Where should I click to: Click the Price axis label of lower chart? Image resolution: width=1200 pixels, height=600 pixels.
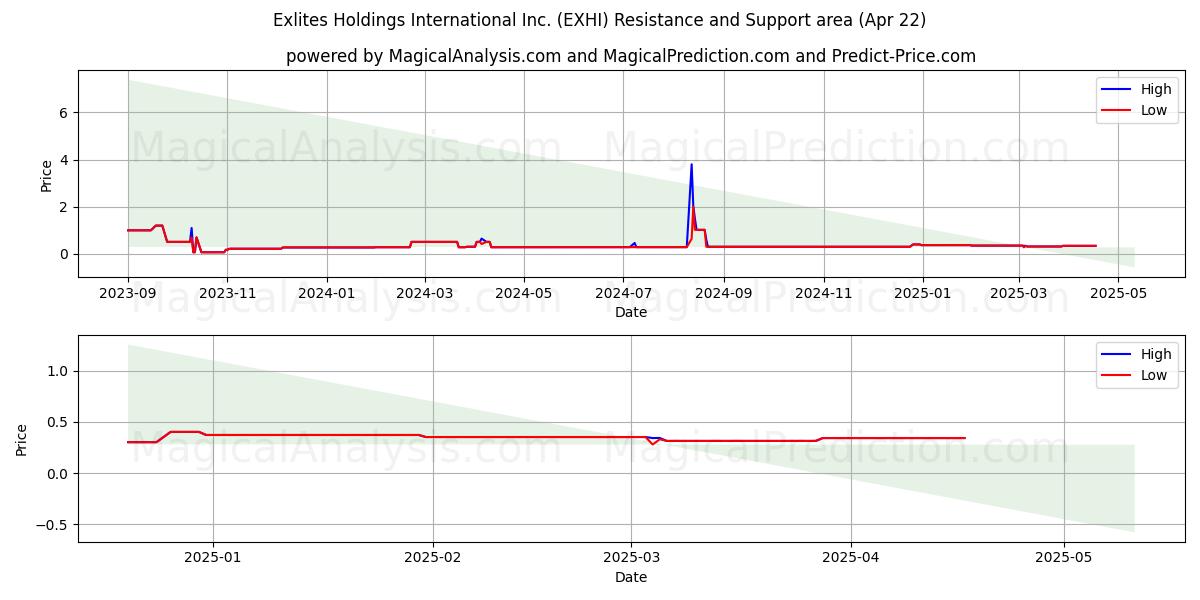tap(22, 439)
